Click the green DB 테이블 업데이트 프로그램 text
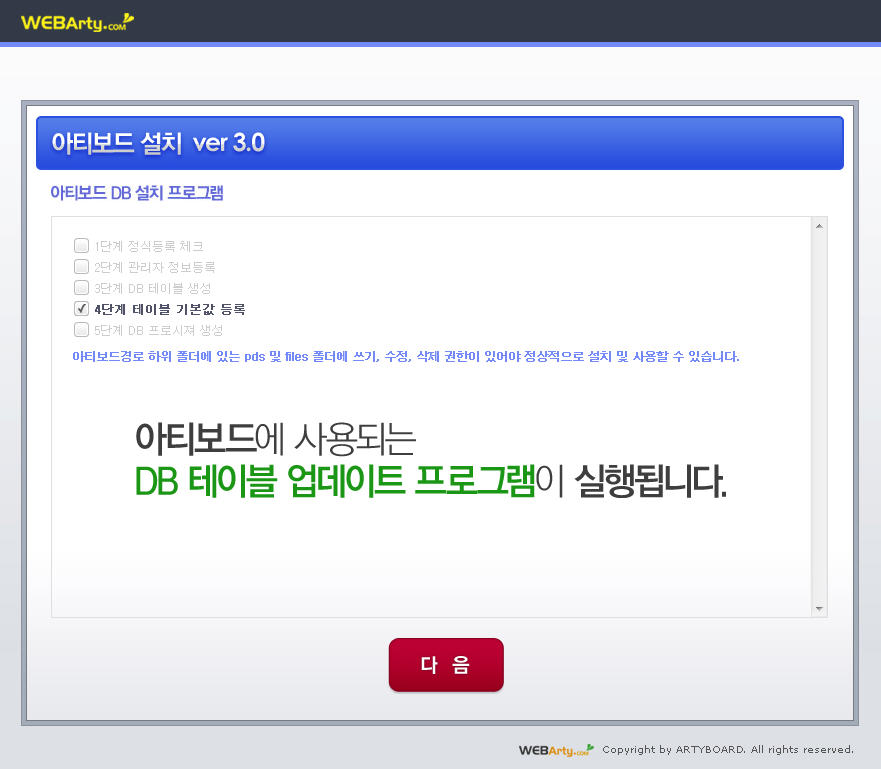Image resolution: width=881 pixels, height=769 pixels. (335, 481)
